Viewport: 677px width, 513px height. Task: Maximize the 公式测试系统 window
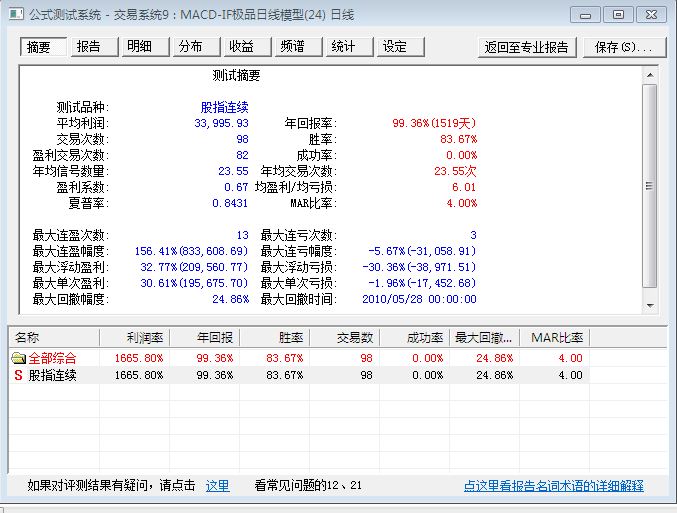click(618, 15)
